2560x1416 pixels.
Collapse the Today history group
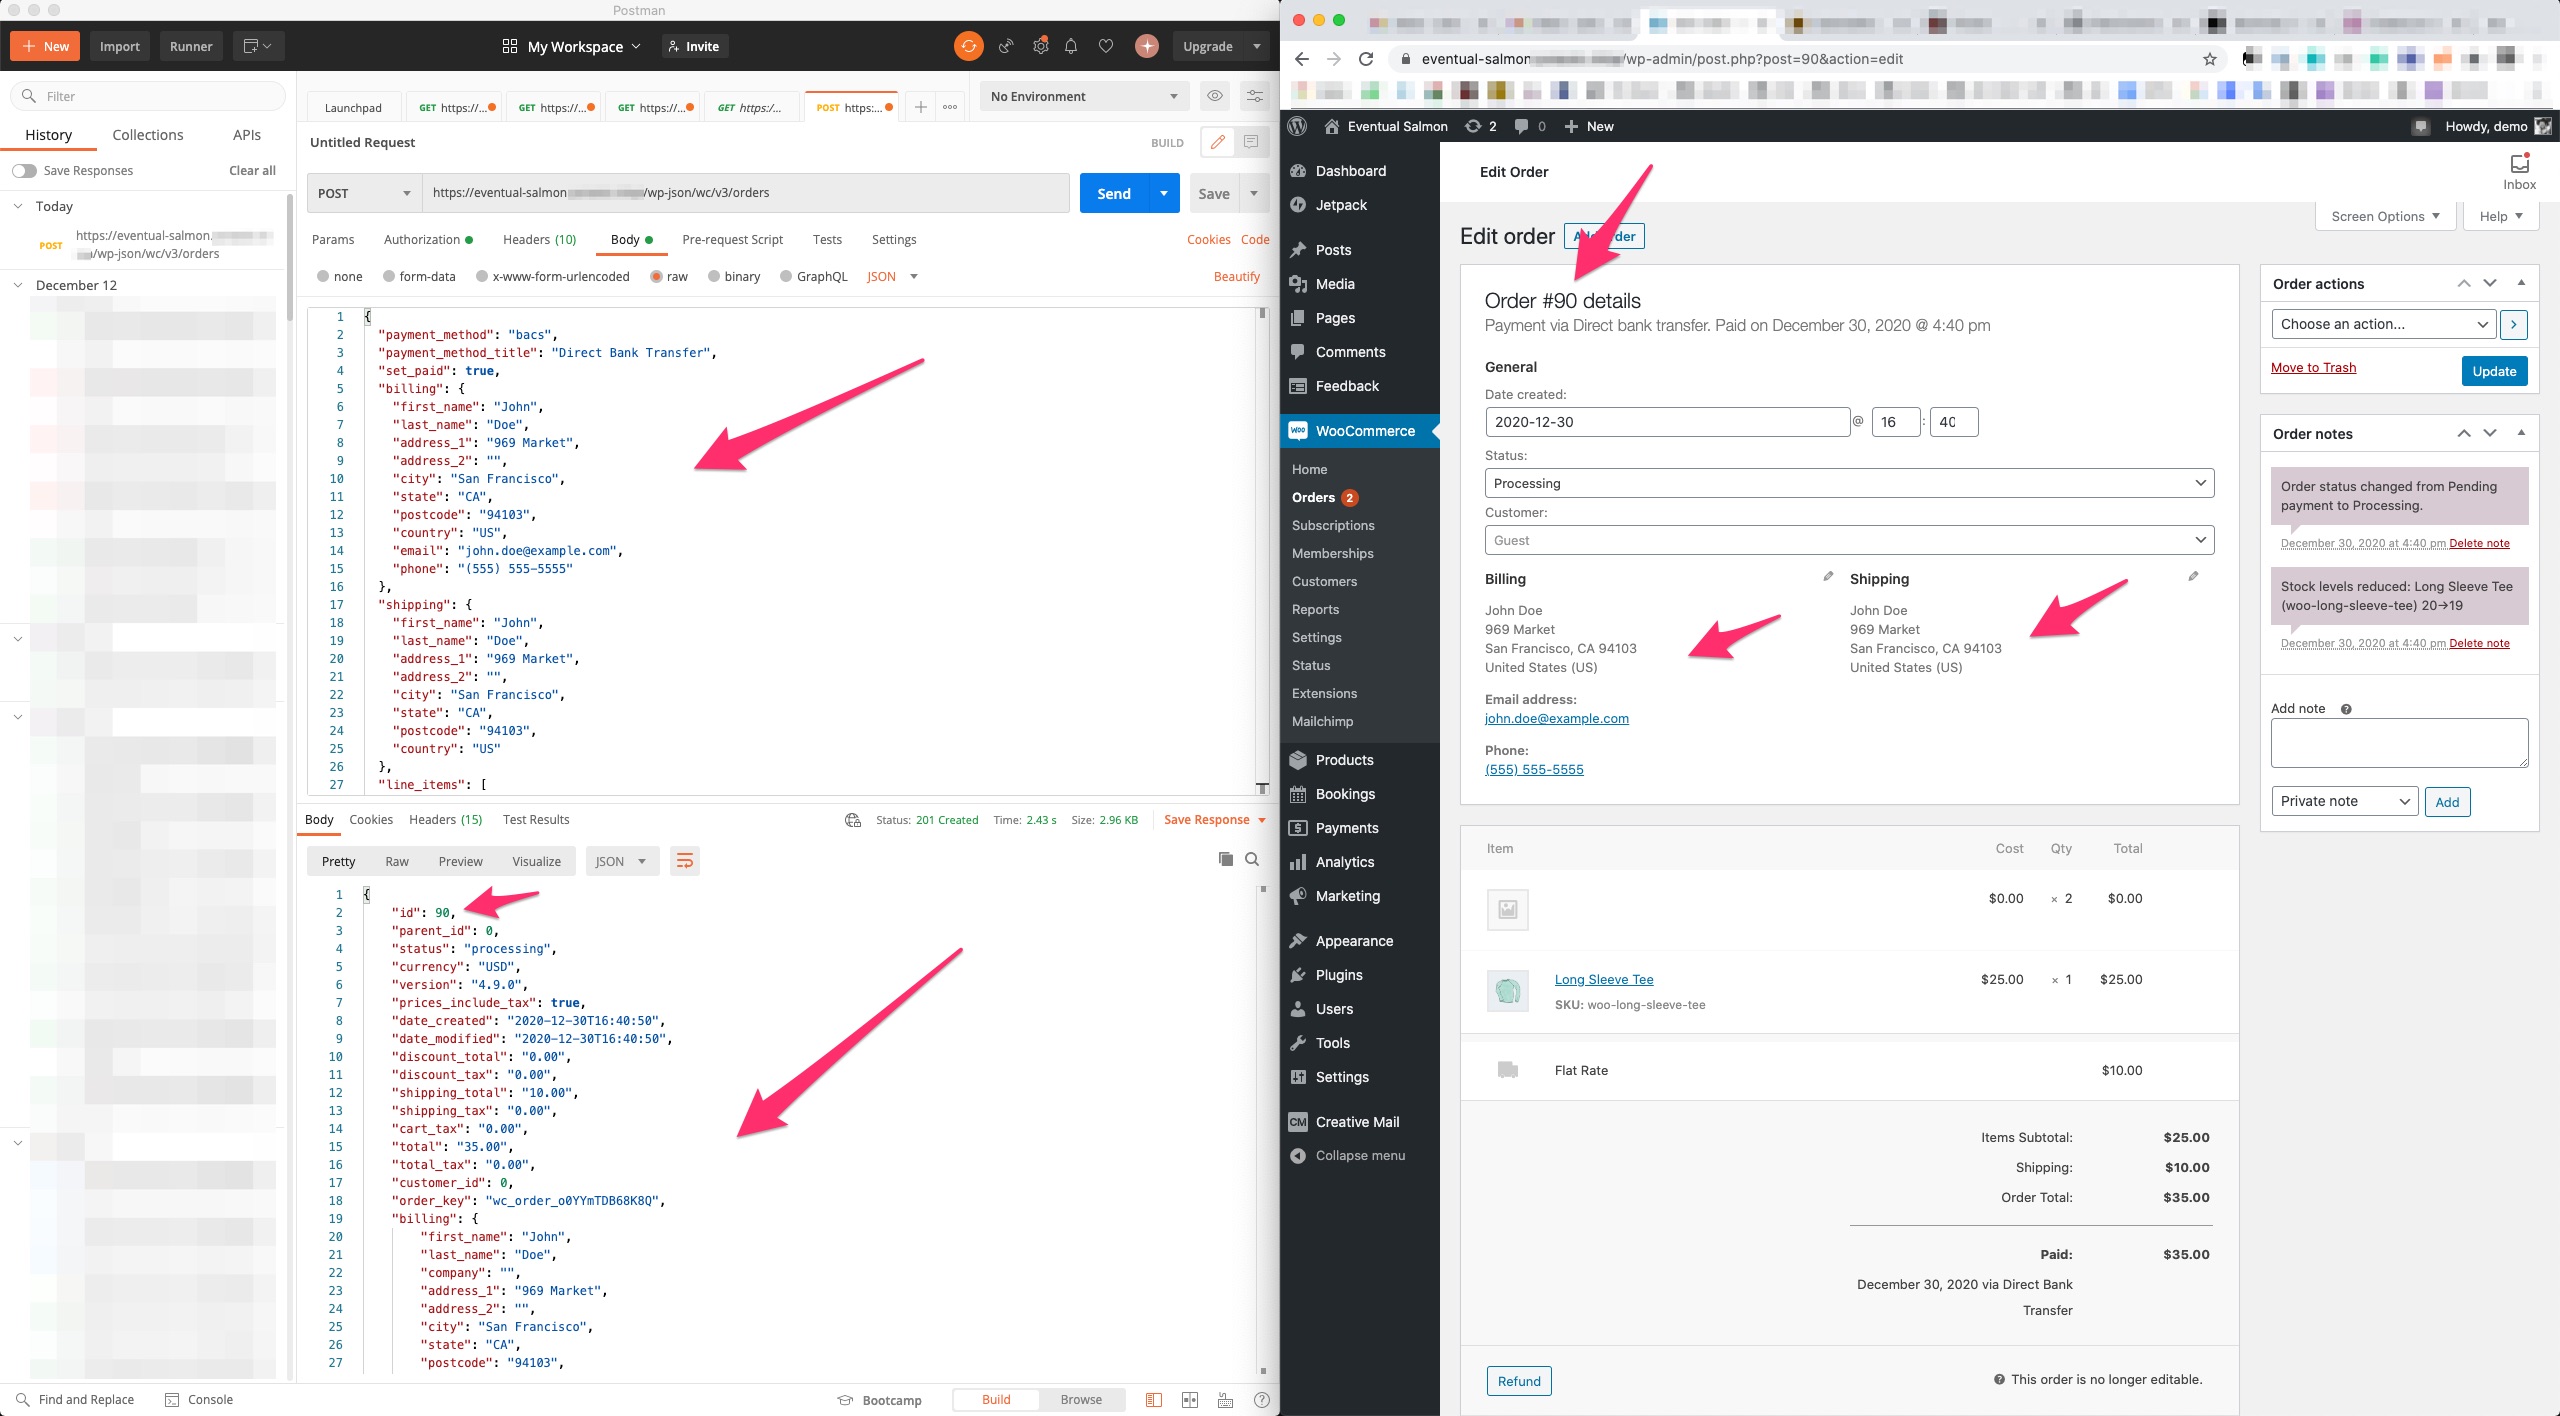(18, 206)
